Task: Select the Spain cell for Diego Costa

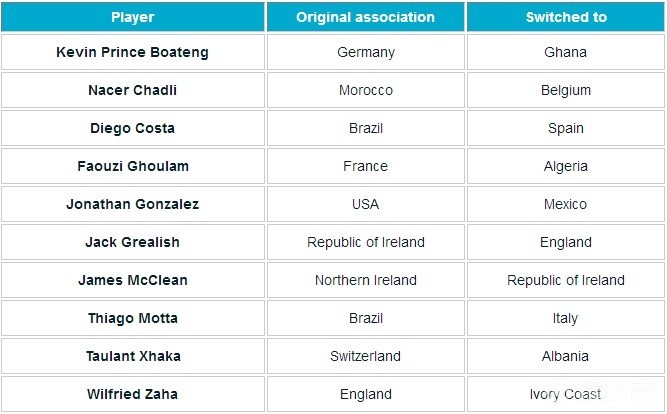Action: [x=566, y=128]
